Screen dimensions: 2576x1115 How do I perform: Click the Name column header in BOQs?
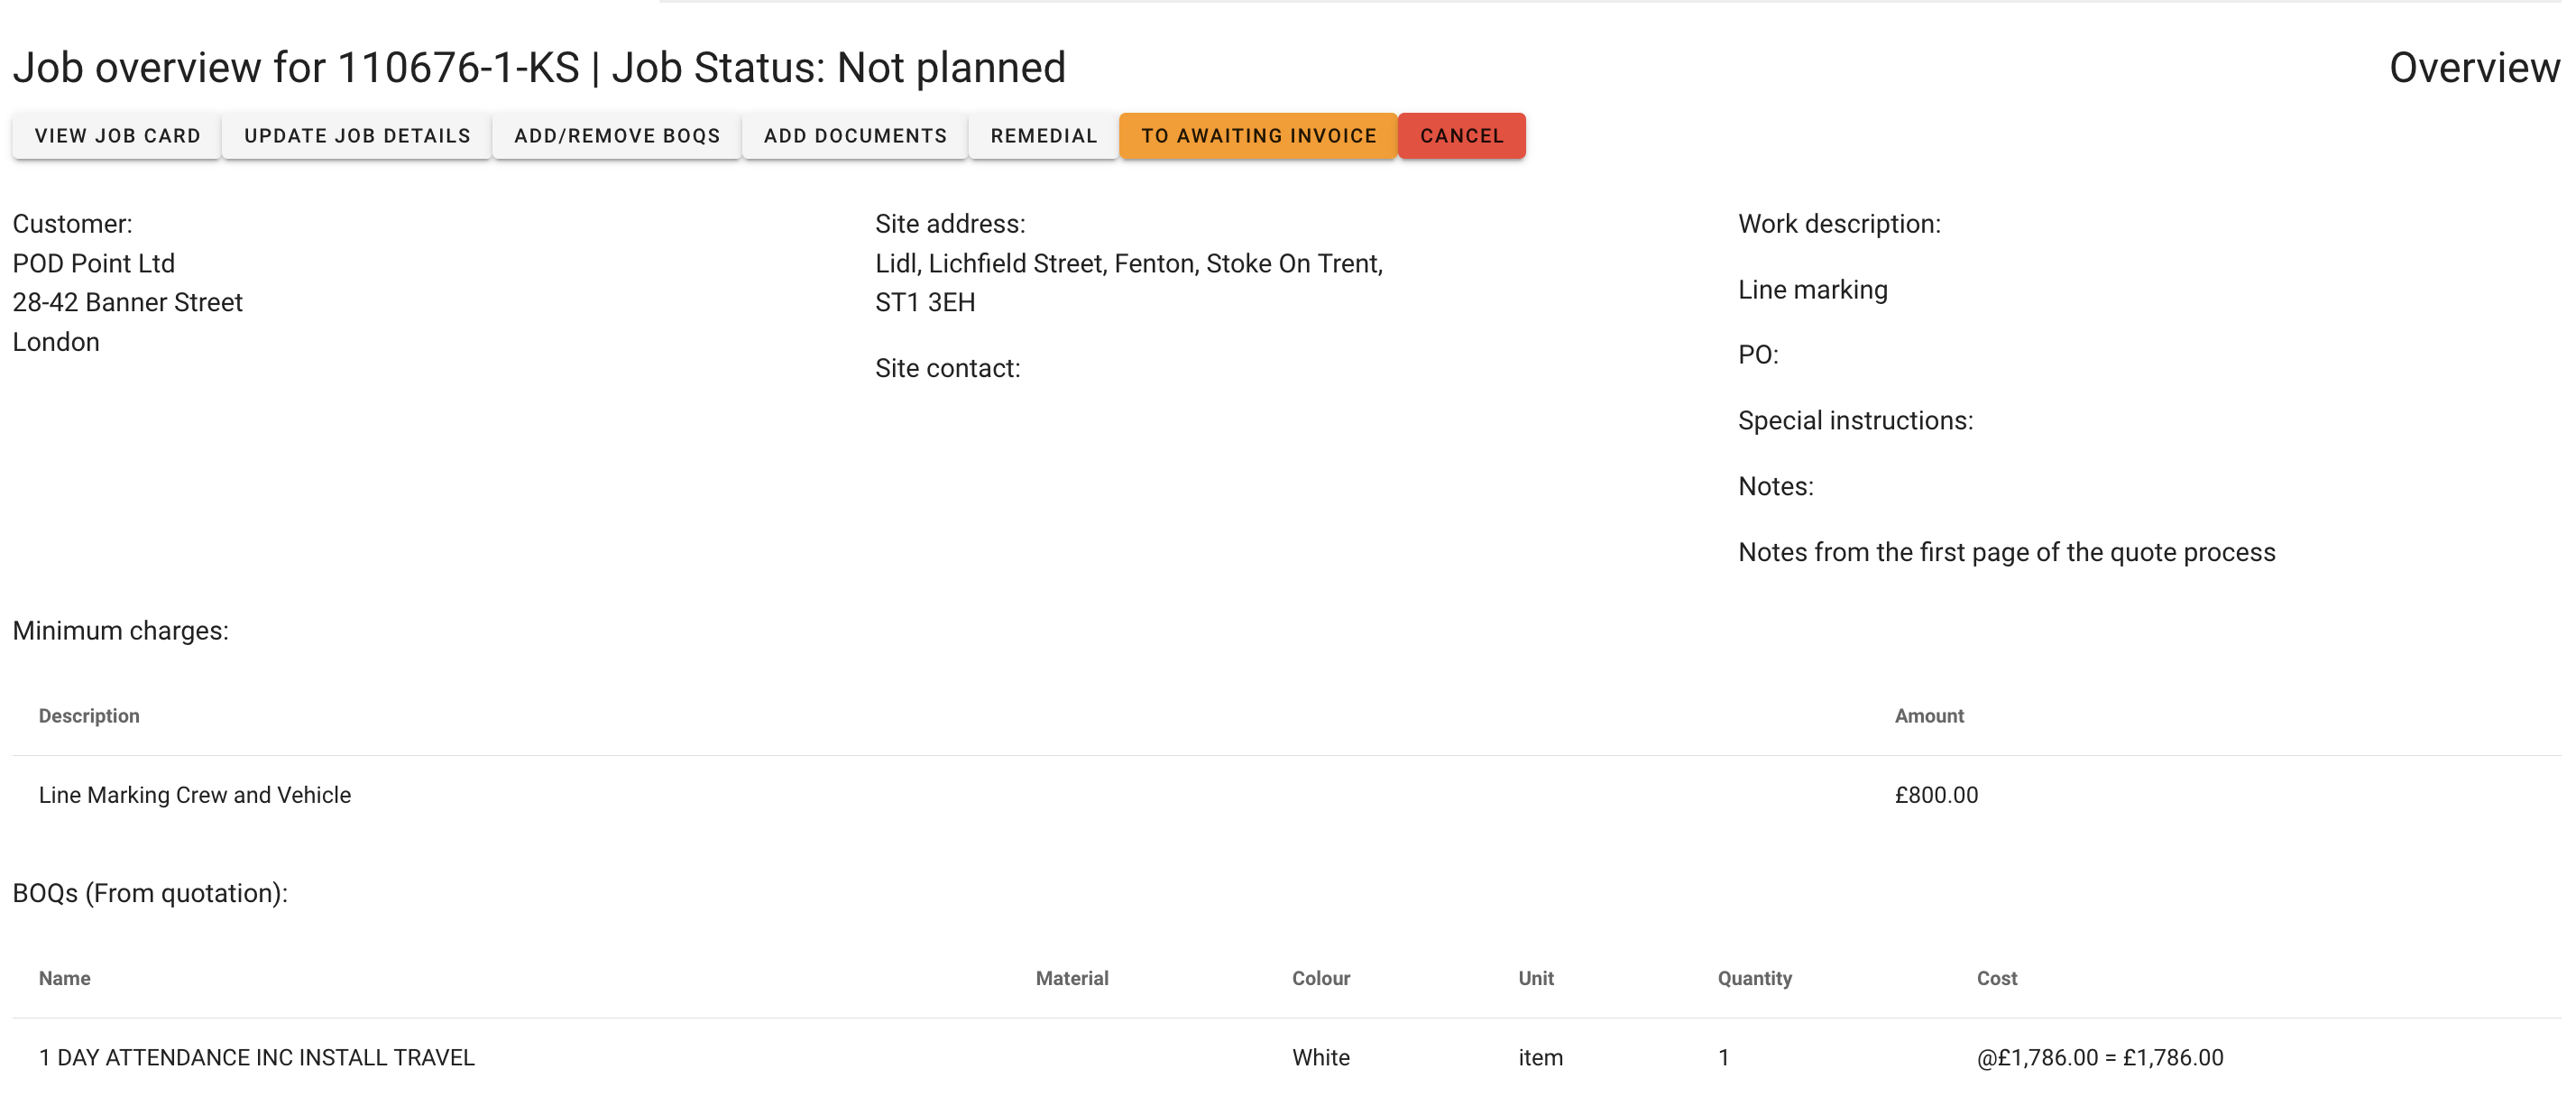tap(65, 978)
